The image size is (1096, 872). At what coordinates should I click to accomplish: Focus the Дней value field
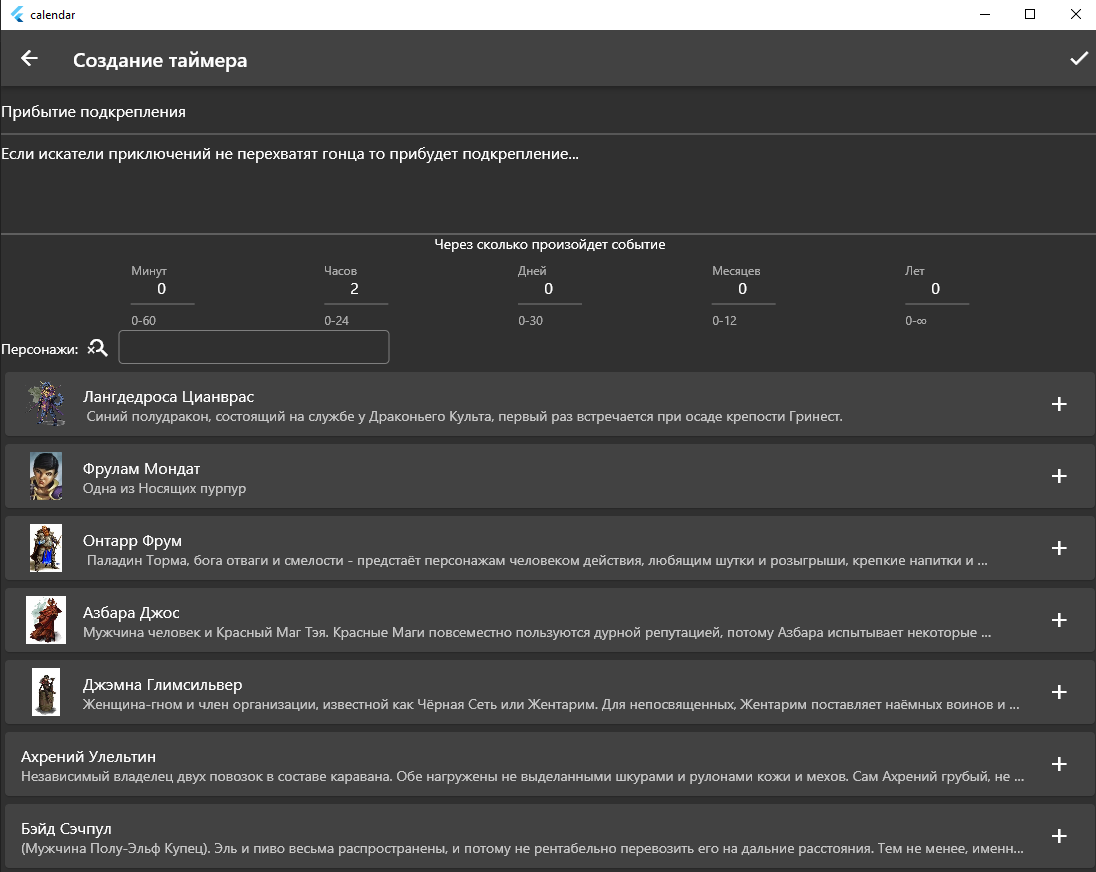pos(549,290)
